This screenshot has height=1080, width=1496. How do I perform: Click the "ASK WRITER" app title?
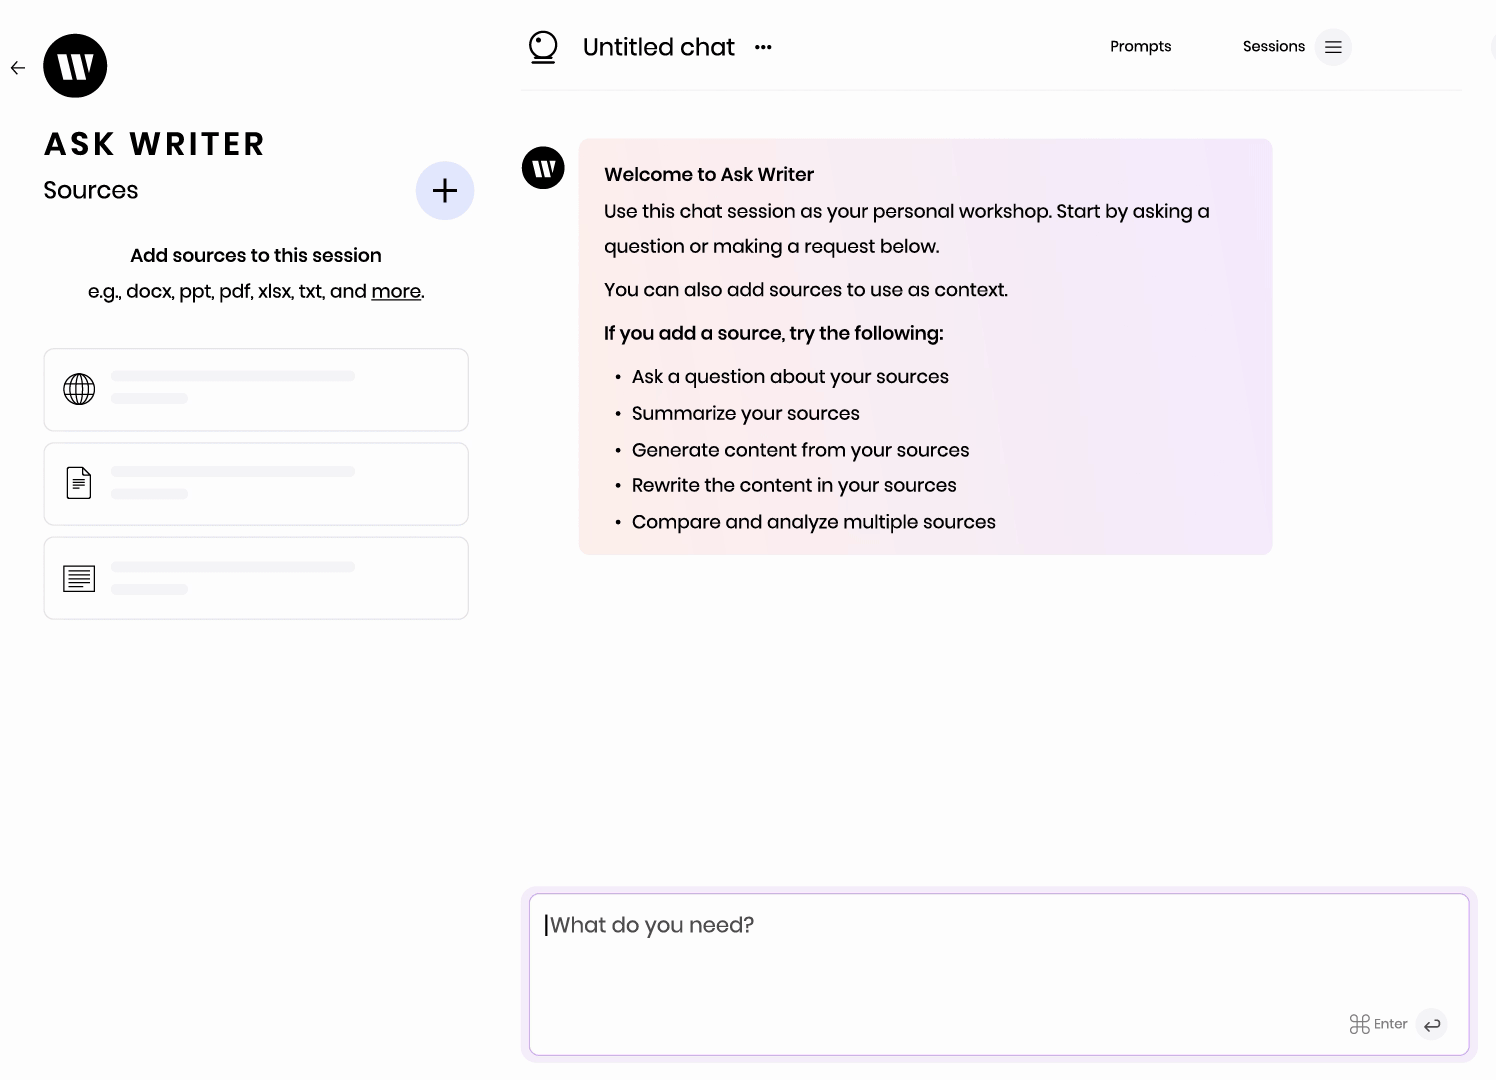(x=155, y=144)
